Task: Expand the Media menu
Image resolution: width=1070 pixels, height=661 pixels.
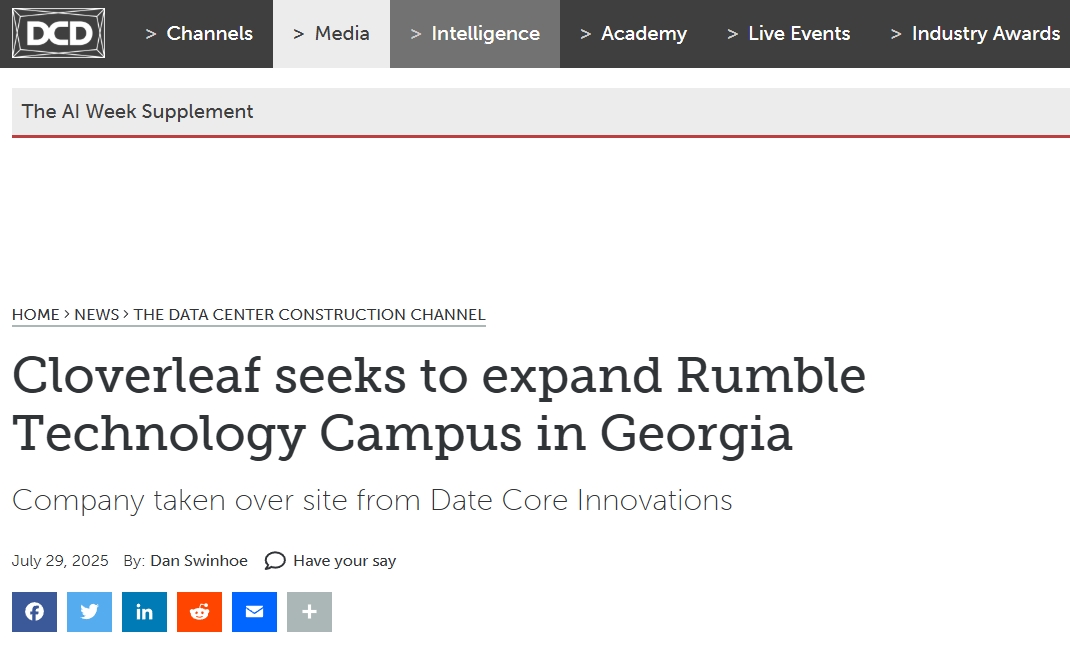Action: pyautogui.click(x=331, y=33)
